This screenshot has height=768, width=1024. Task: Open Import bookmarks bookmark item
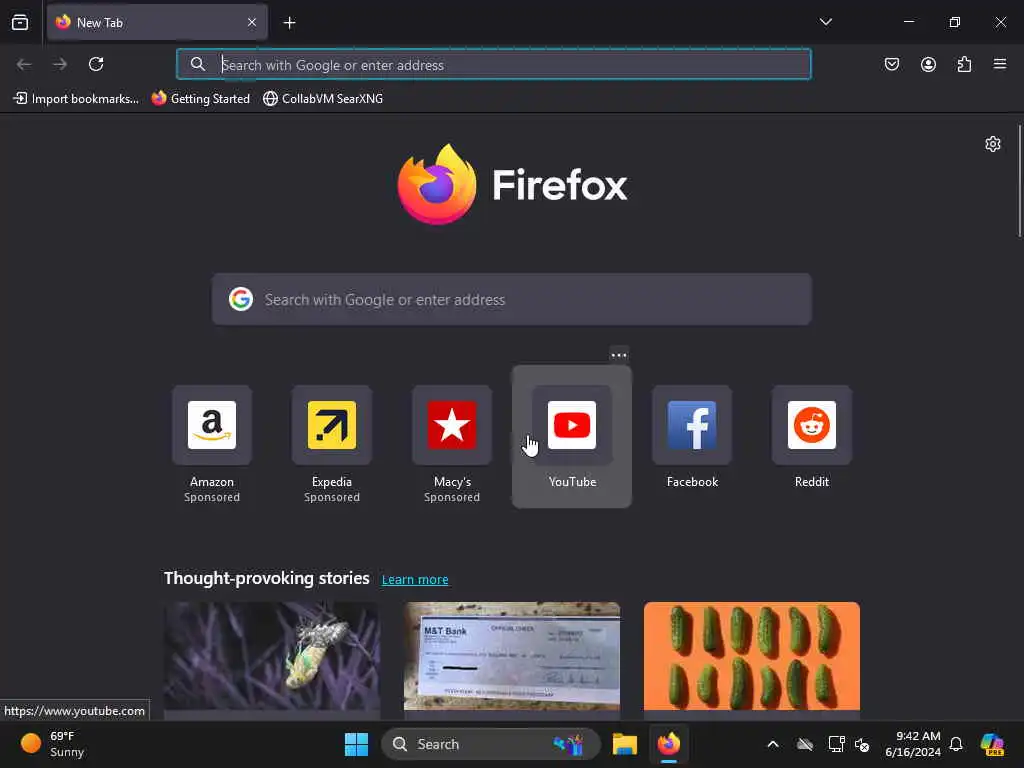(x=76, y=99)
